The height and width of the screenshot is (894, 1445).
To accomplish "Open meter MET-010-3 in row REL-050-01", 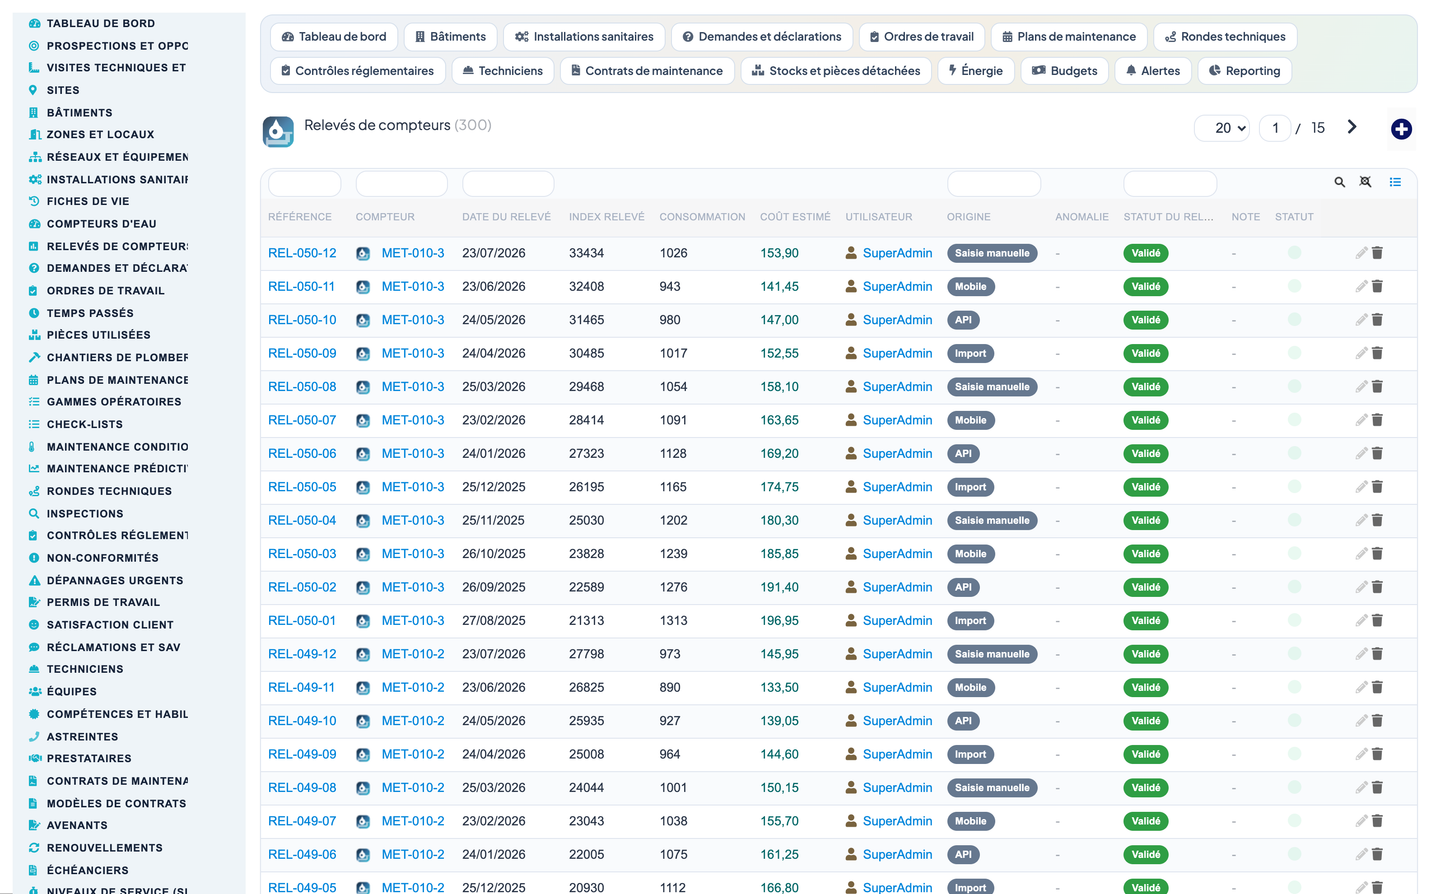I will (x=413, y=621).
